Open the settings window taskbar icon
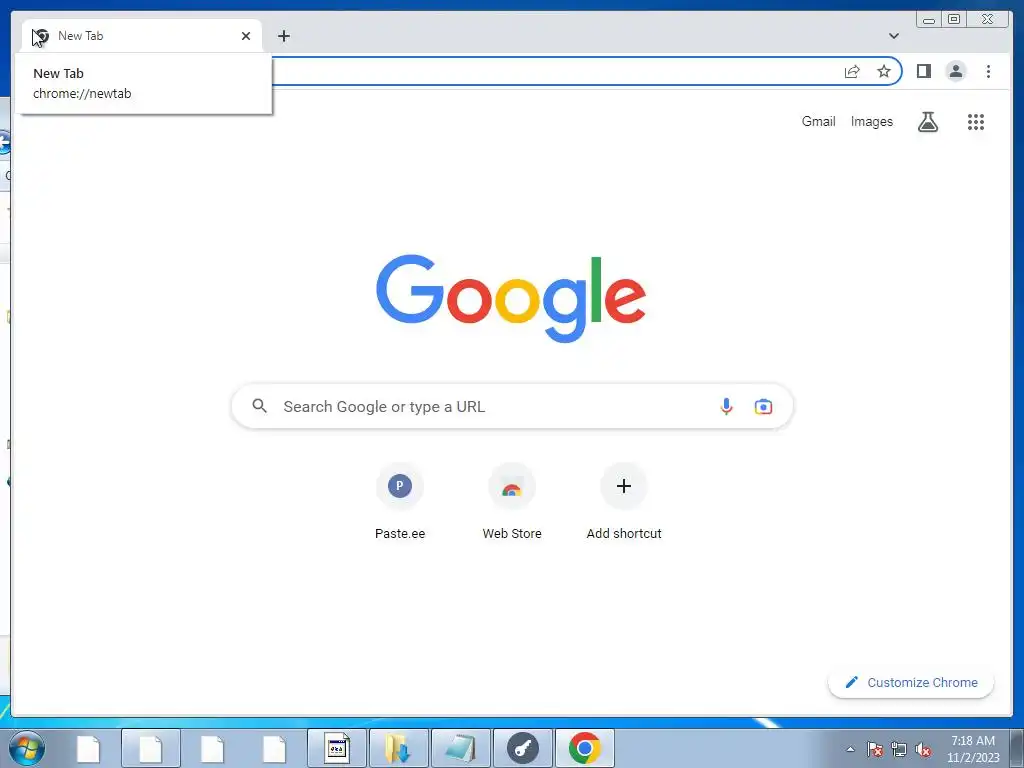Viewport: 1024px width, 768px height. click(x=337, y=748)
